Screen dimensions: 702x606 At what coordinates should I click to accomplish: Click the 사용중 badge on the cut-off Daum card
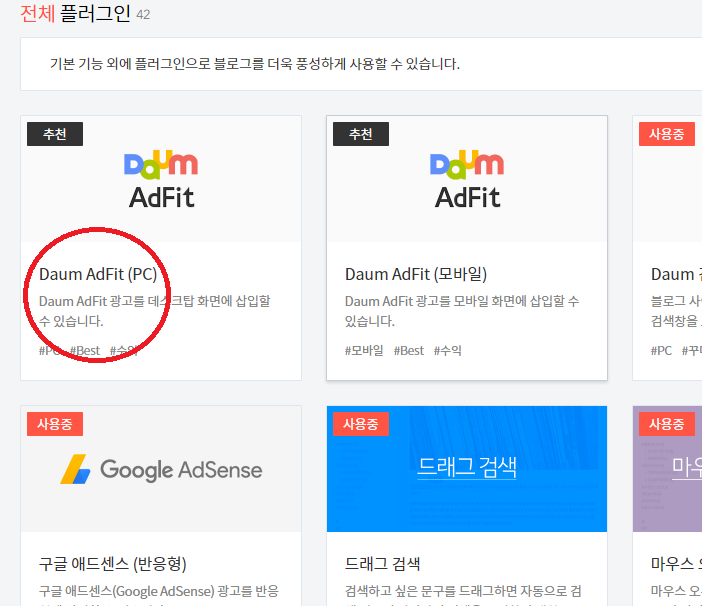(667, 134)
